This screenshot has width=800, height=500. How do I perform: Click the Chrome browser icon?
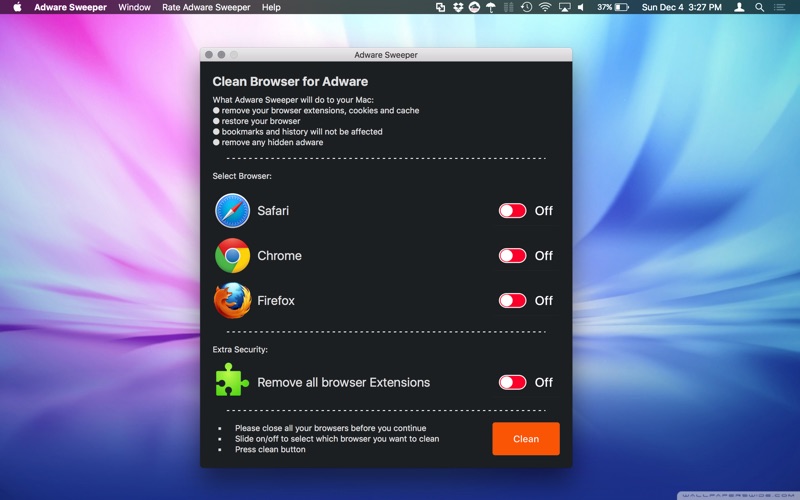232,255
